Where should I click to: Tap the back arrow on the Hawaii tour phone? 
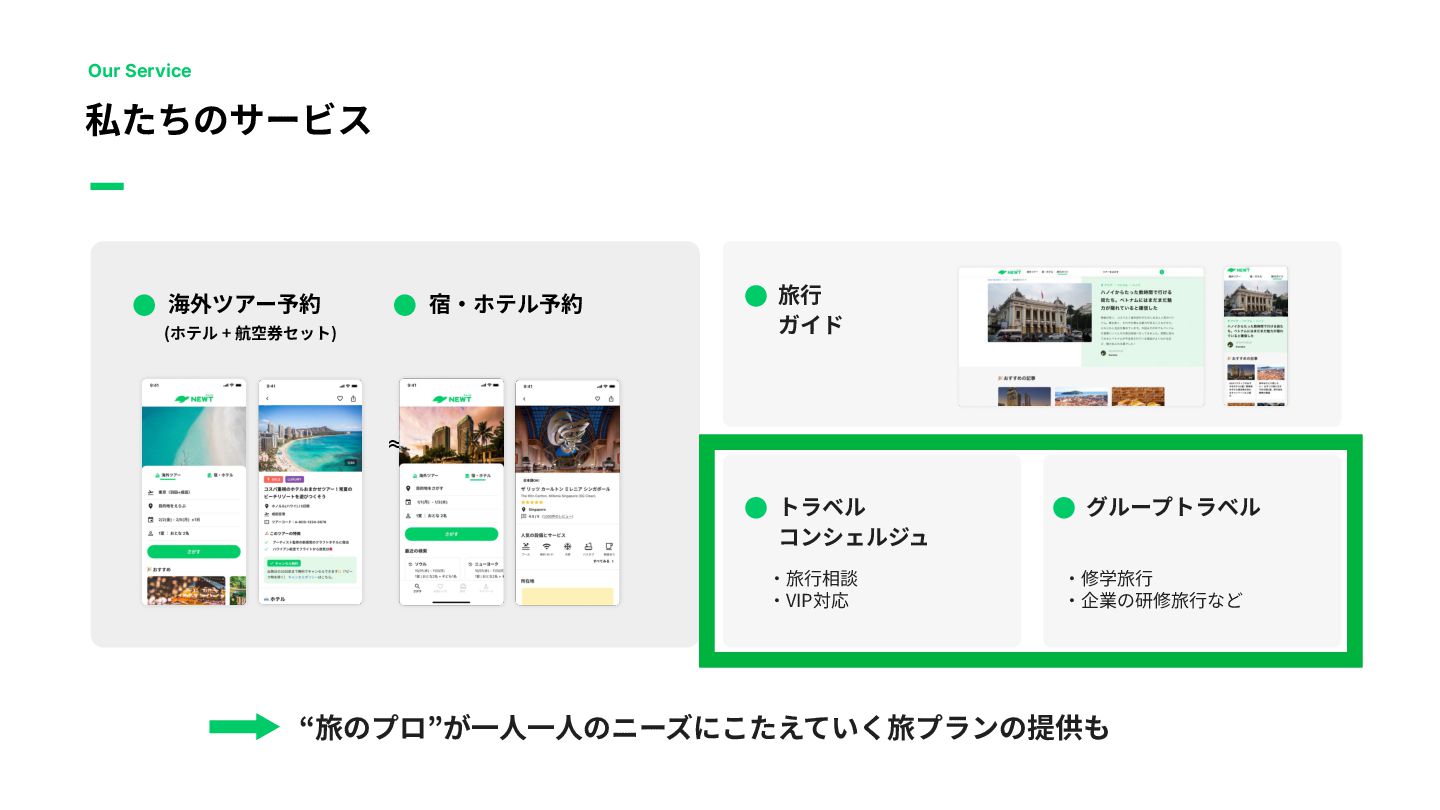point(267,398)
